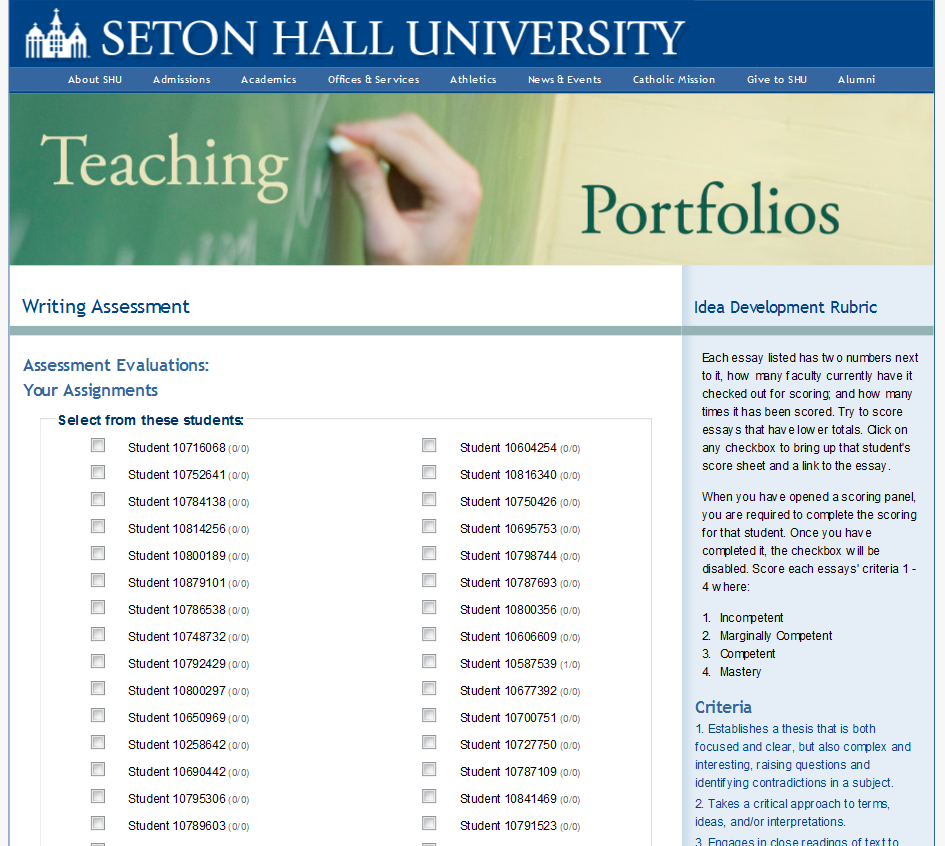Screen dimensions: 945x846
Task: Check the box for Student 10841469
Action: tap(429, 797)
